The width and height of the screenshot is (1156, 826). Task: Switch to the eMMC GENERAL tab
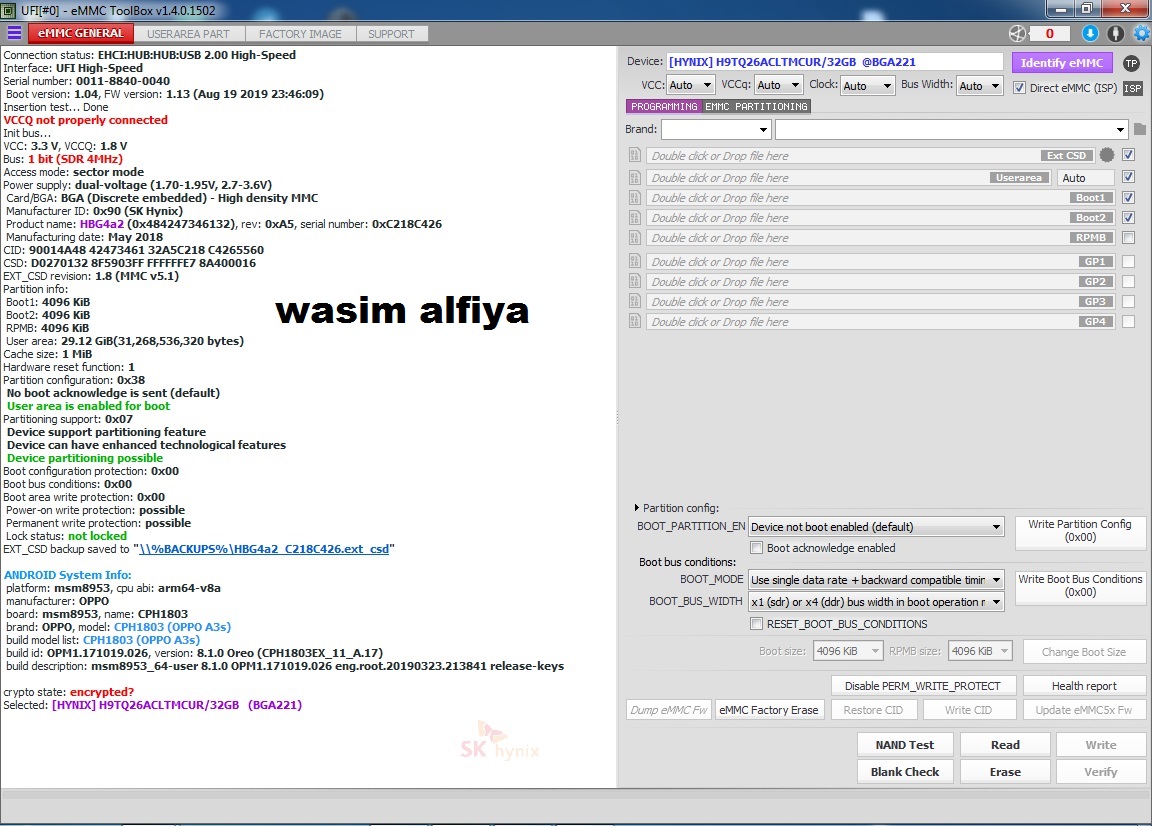tap(81, 33)
